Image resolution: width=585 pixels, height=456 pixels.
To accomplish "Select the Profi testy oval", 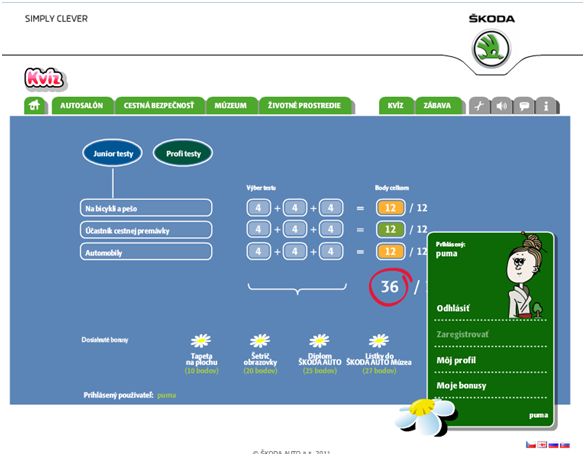I will pyautogui.click(x=183, y=153).
